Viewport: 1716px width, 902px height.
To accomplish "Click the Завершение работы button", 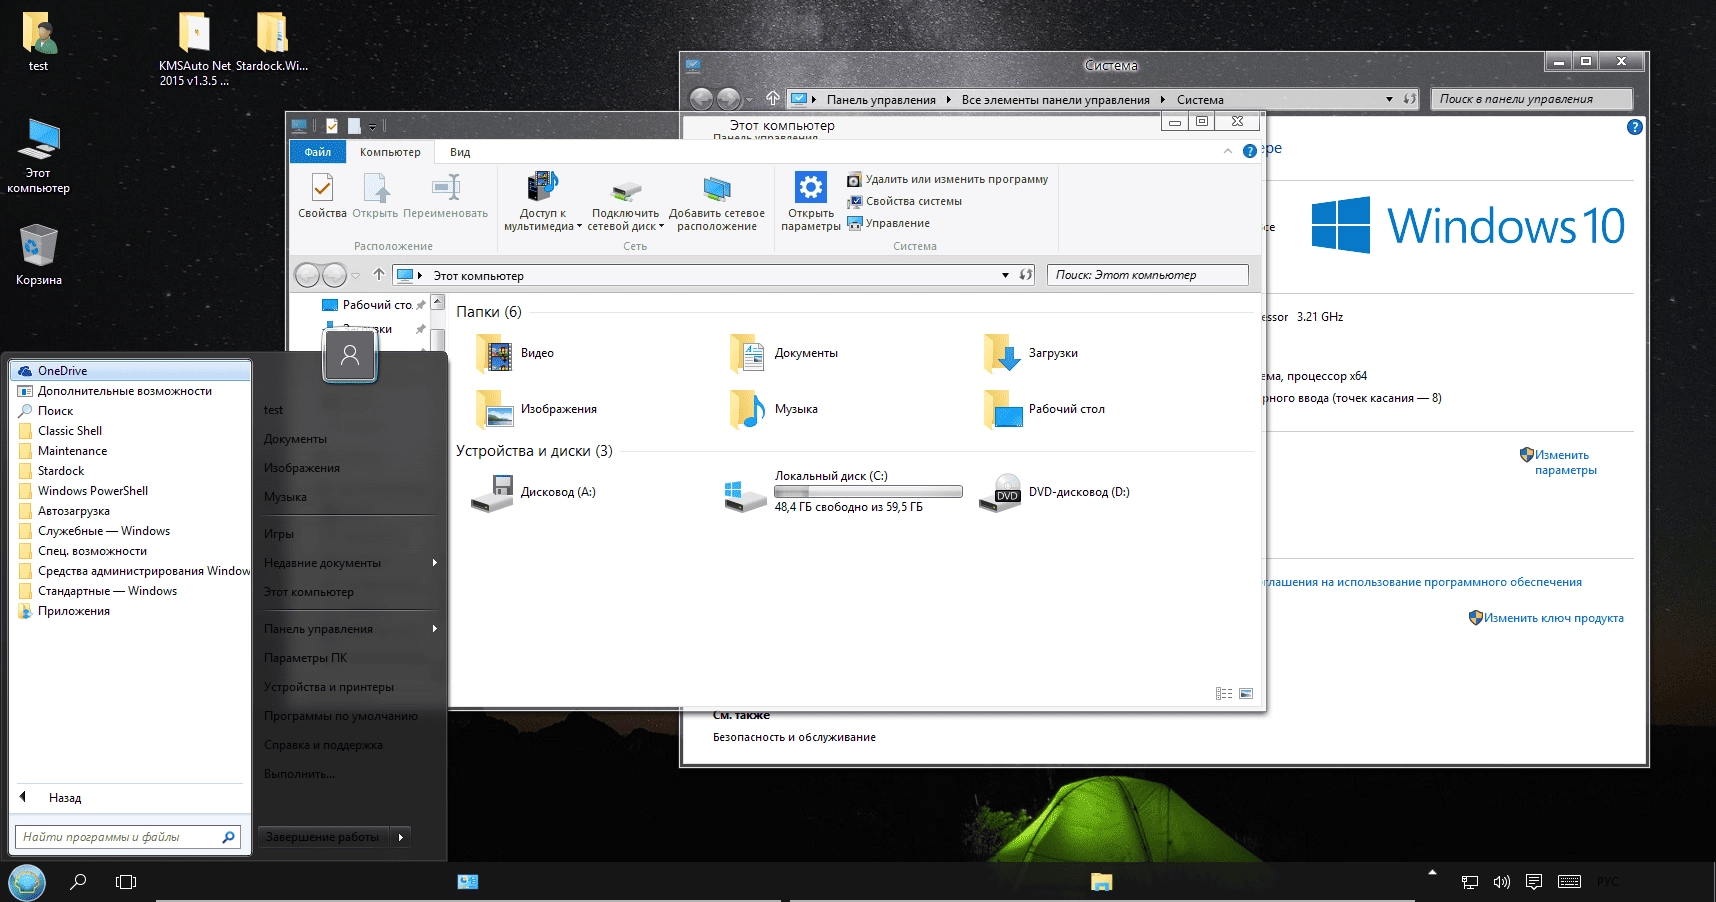I will point(323,837).
